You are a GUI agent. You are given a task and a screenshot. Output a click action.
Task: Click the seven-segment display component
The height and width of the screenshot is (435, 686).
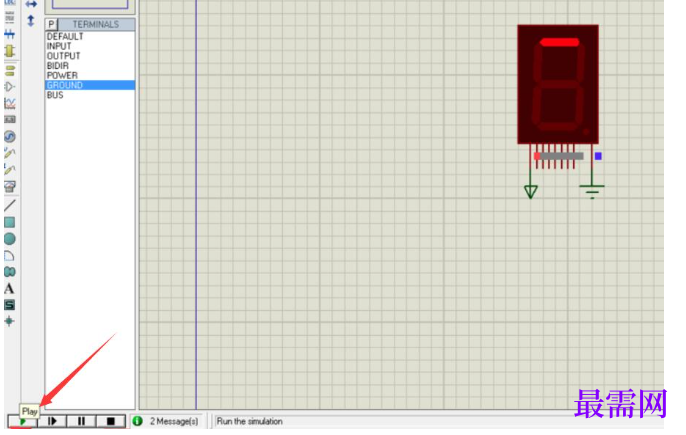tap(558, 84)
